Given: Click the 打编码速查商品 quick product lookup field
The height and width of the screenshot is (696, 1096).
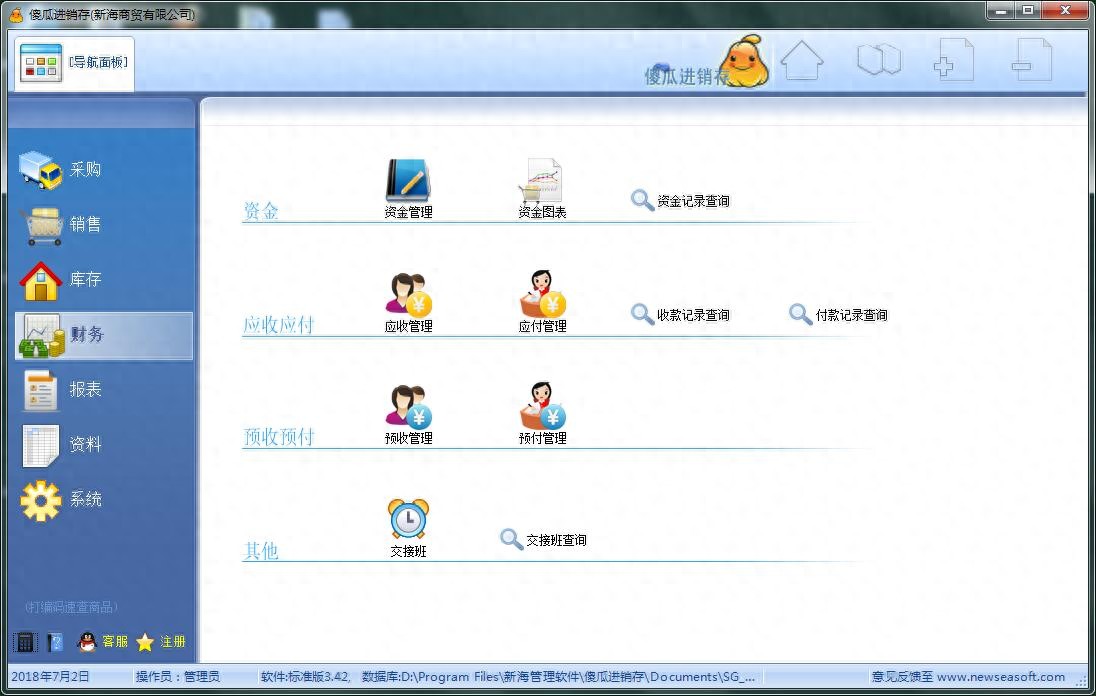Looking at the screenshot, I should (x=70, y=607).
